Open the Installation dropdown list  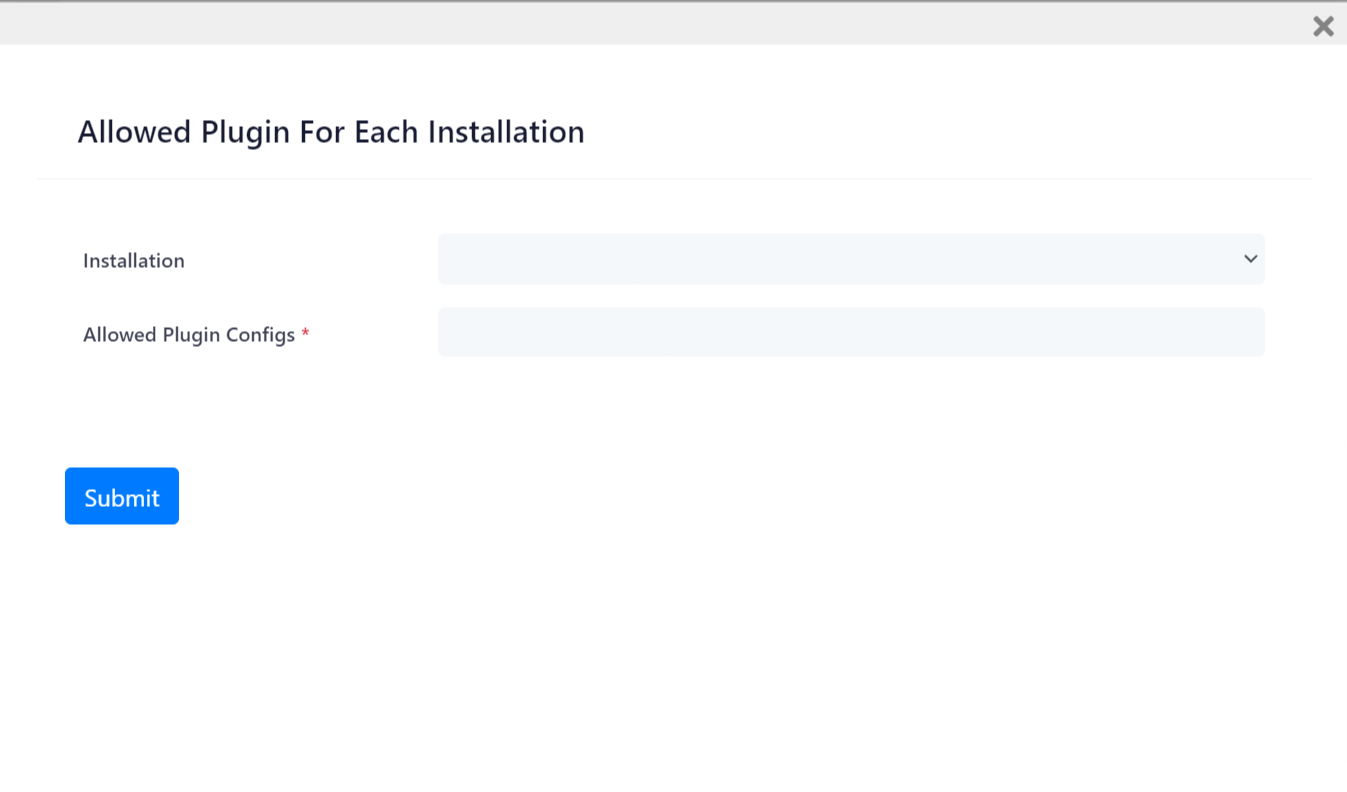(850, 259)
